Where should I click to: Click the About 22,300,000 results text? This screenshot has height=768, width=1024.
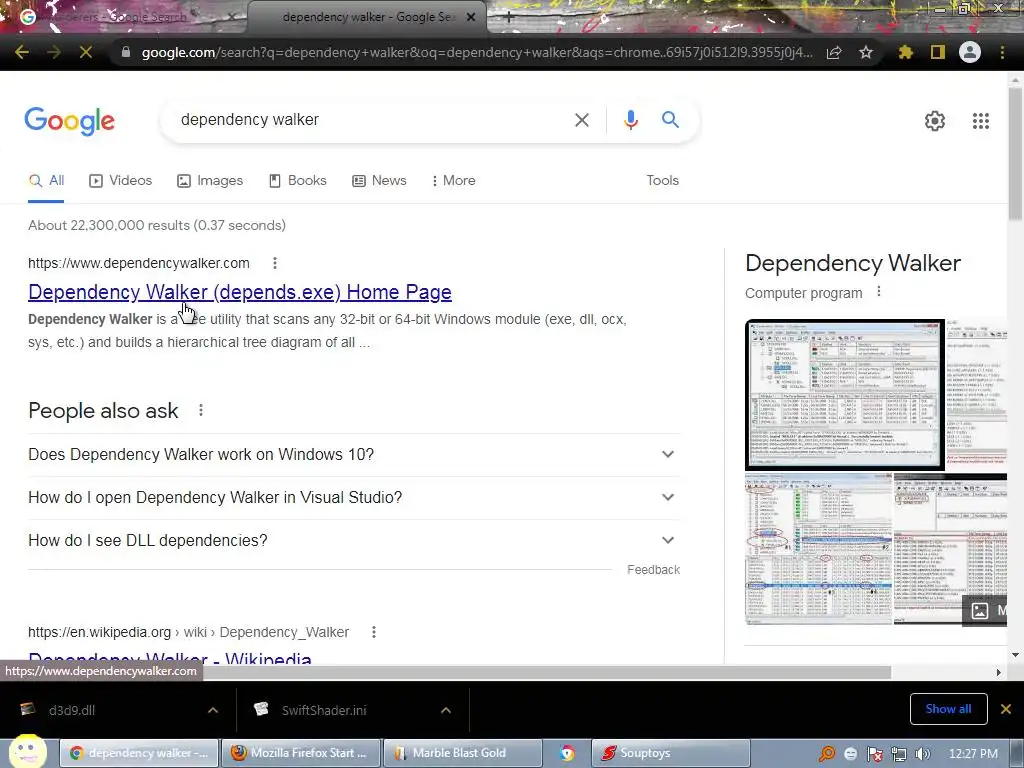(157, 225)
